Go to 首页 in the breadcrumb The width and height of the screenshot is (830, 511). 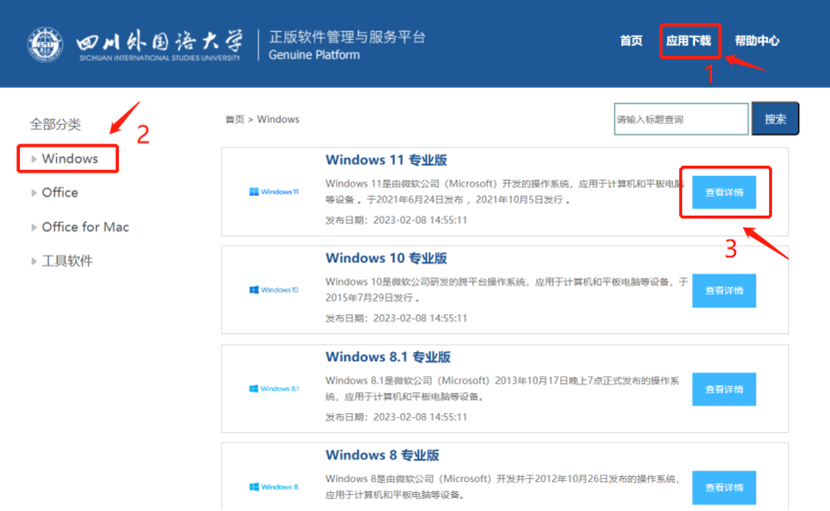click(234, 119)
